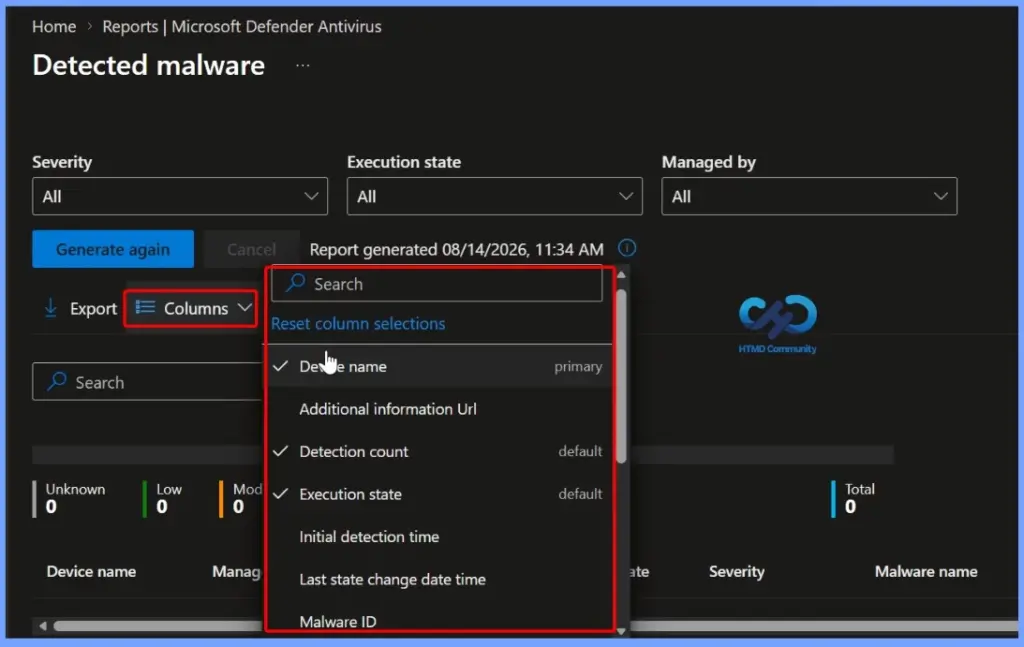
Task: Click the Columns dropdown vertical scrollbar thumb
Action: point(621,375)
